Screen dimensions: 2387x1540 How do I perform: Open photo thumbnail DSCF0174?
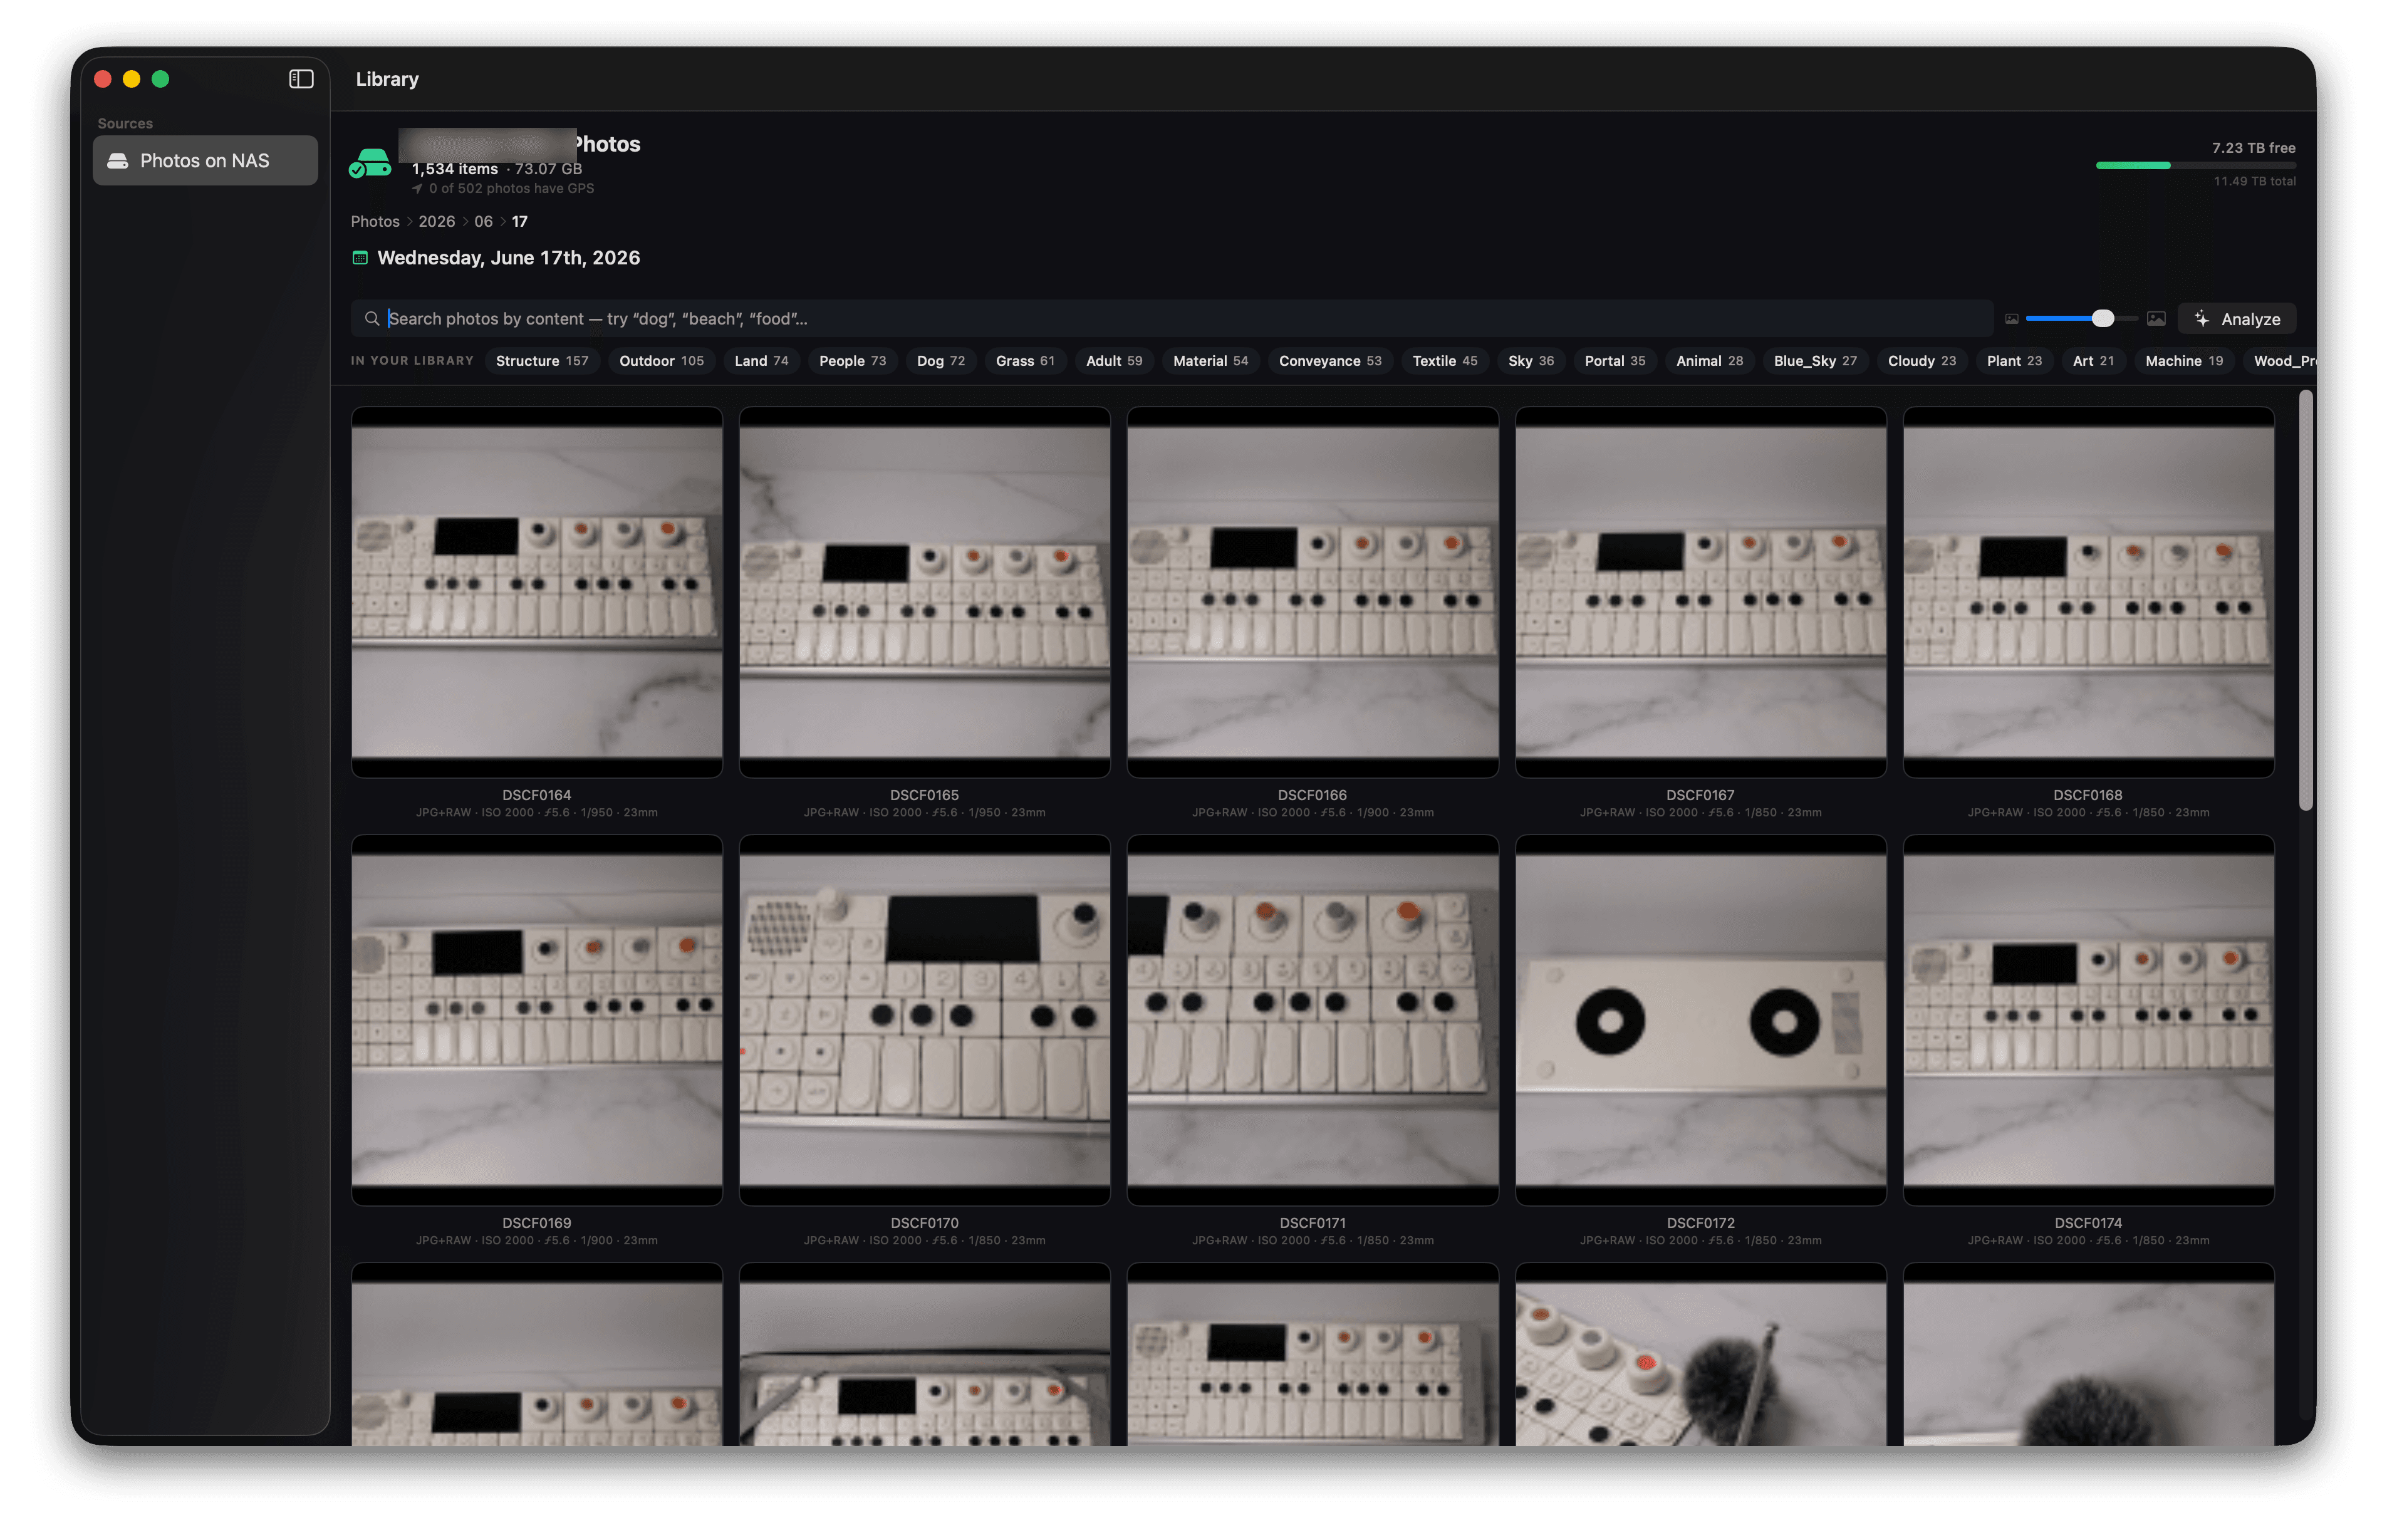pos(2088,1020)
